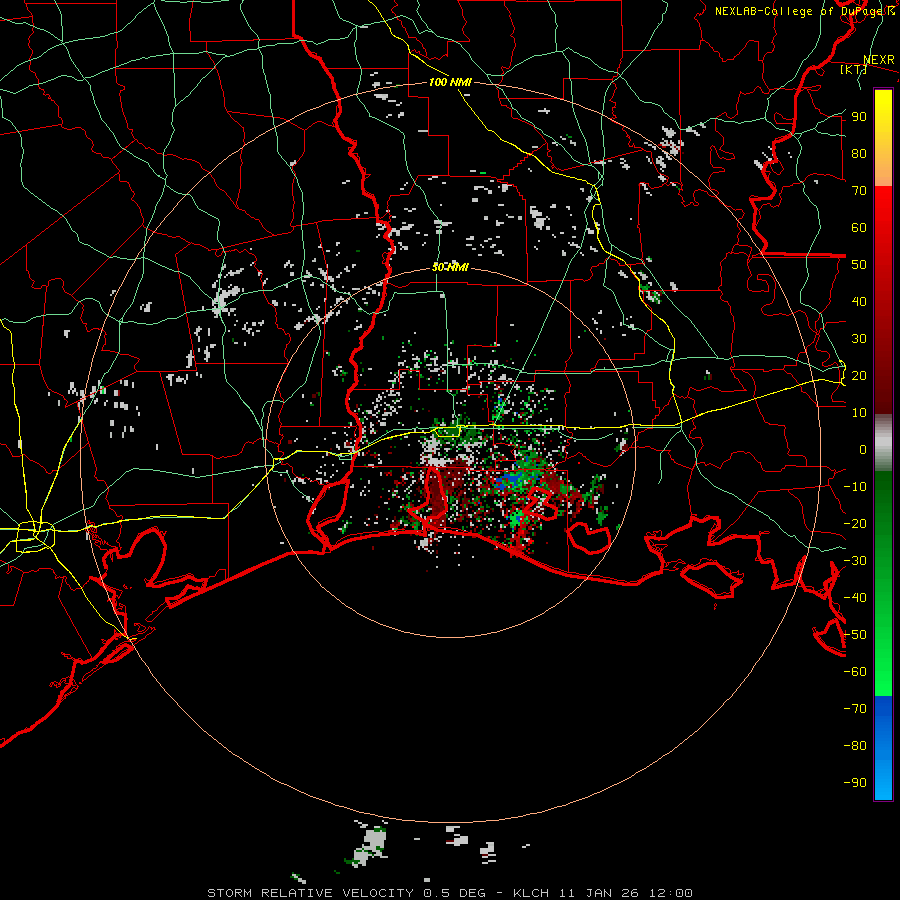The image size is (900, 900).
Task: Click the "20" scale value
Action: tap(859, 376)
